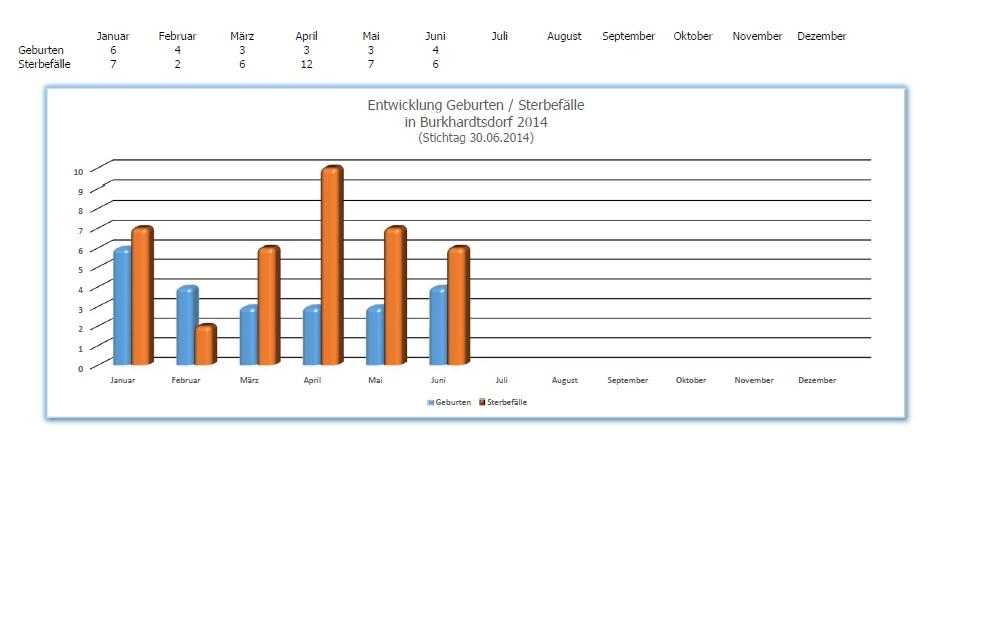Click the 'Sterbefälle' legend text label
This screenshot has width=1008, height=630.
(507, 402)
